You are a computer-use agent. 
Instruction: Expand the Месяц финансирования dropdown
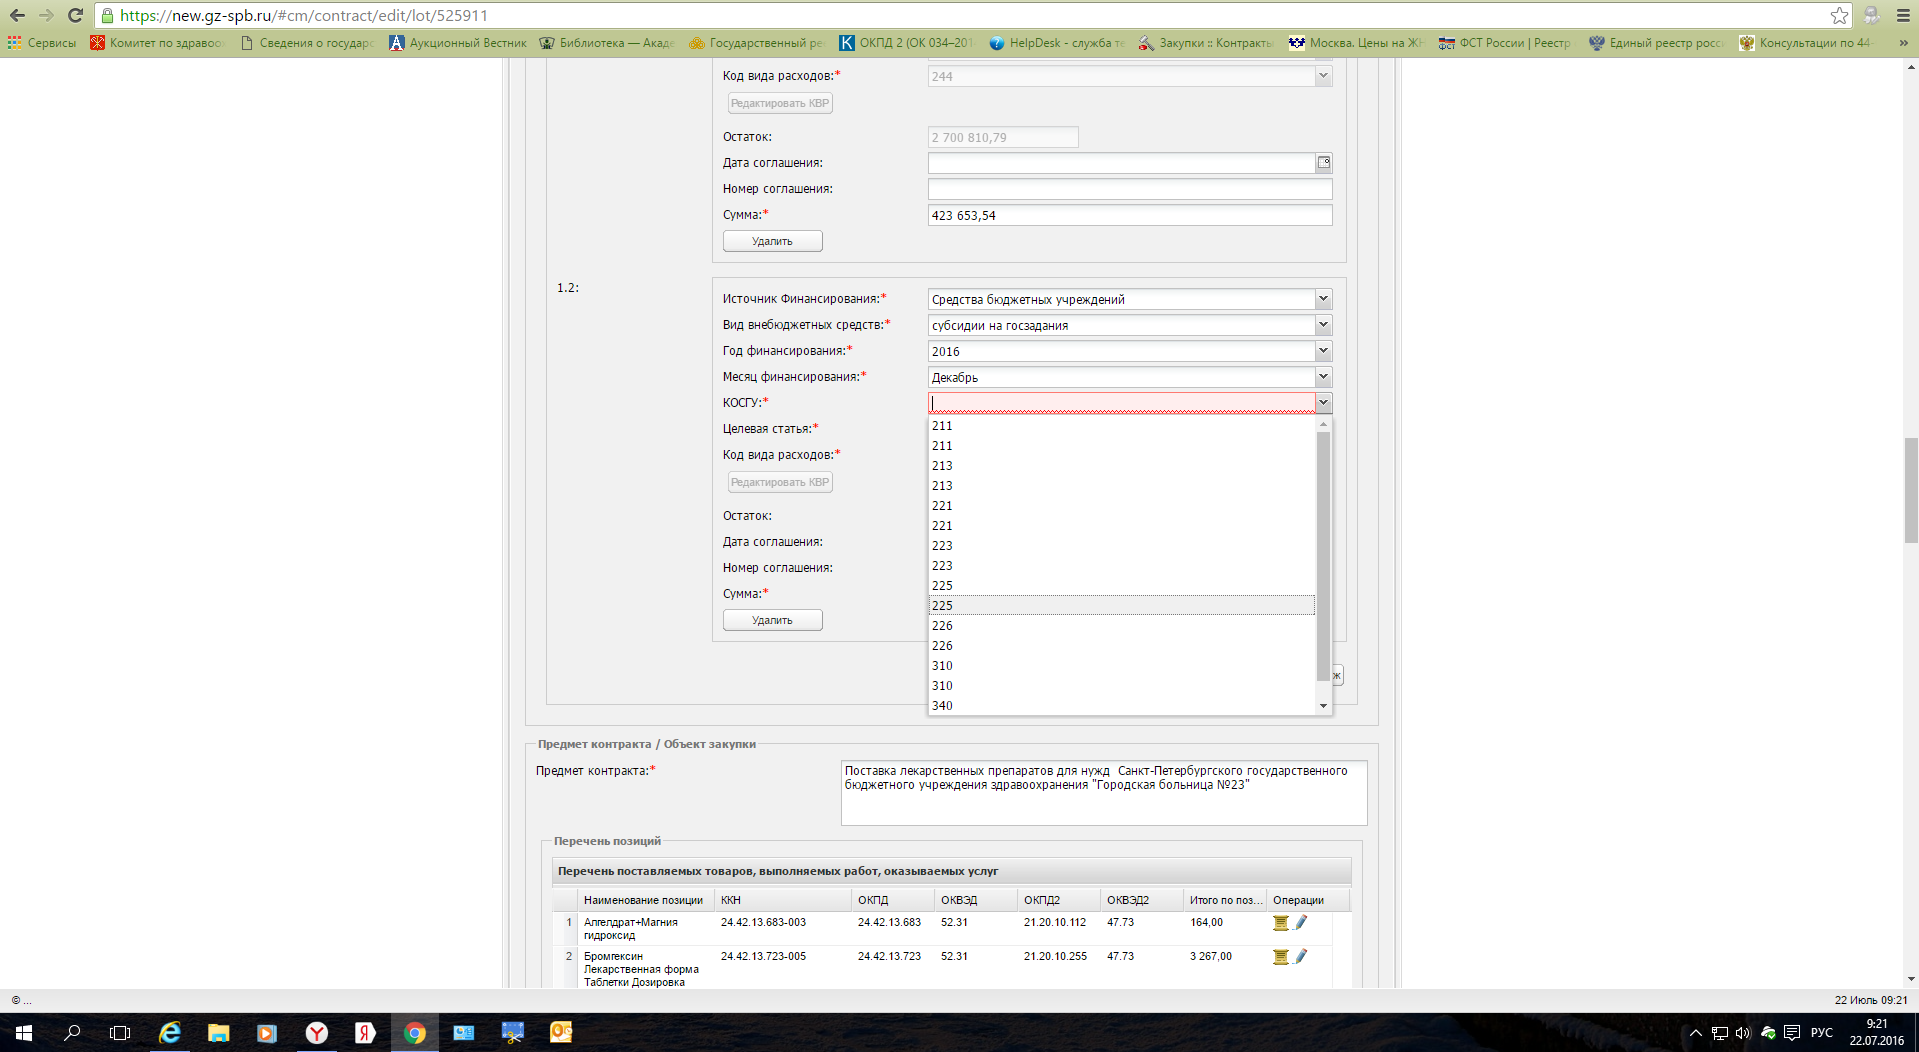1322,377
